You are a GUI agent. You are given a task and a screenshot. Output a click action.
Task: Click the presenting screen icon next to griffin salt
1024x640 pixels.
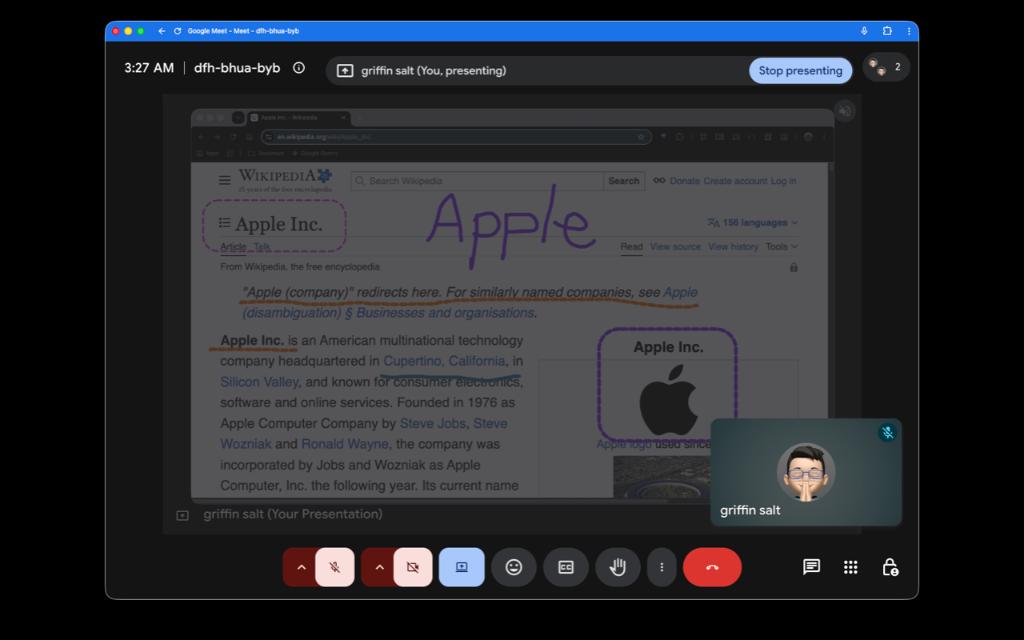pos(345,71)
